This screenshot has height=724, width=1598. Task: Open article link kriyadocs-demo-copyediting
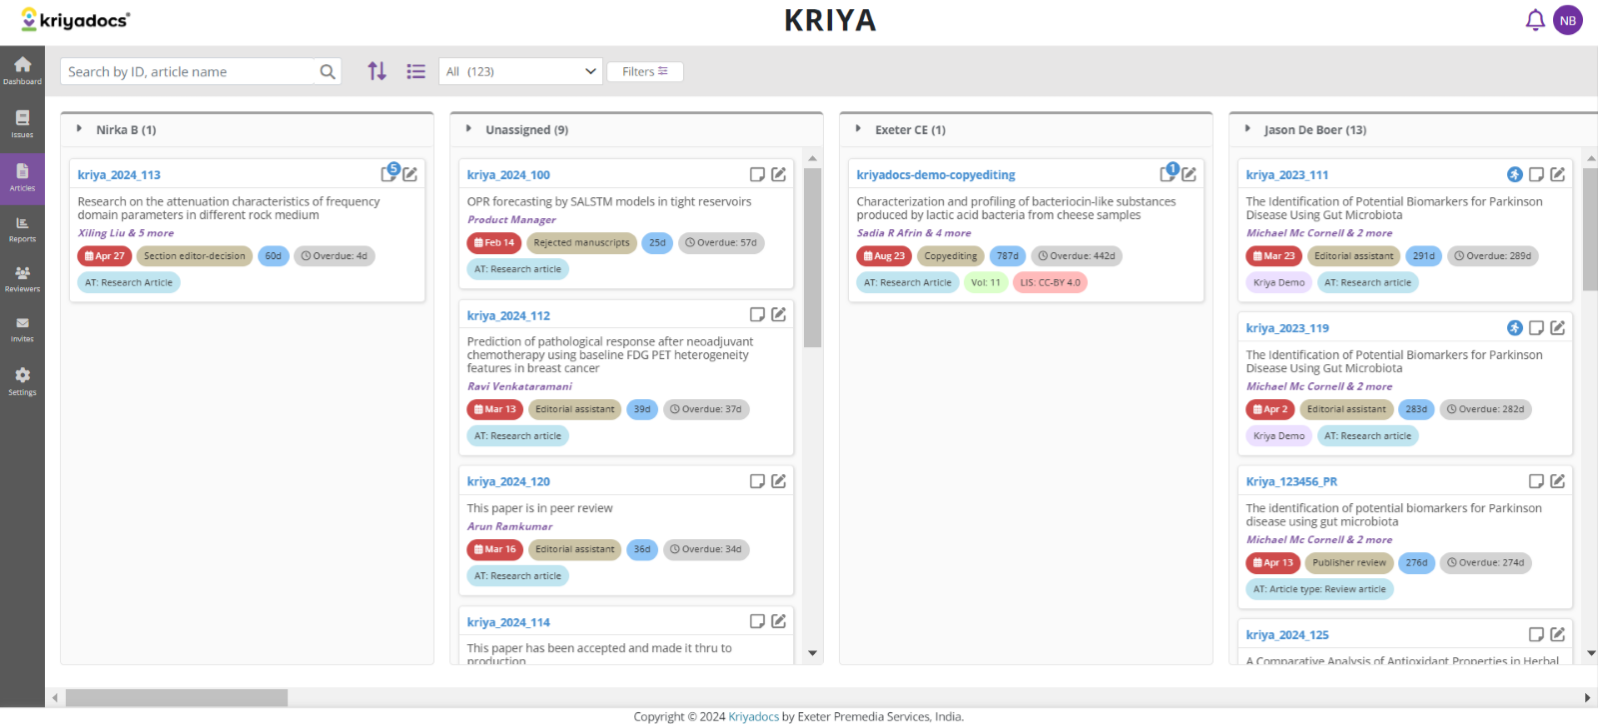[x=935, y=175]
